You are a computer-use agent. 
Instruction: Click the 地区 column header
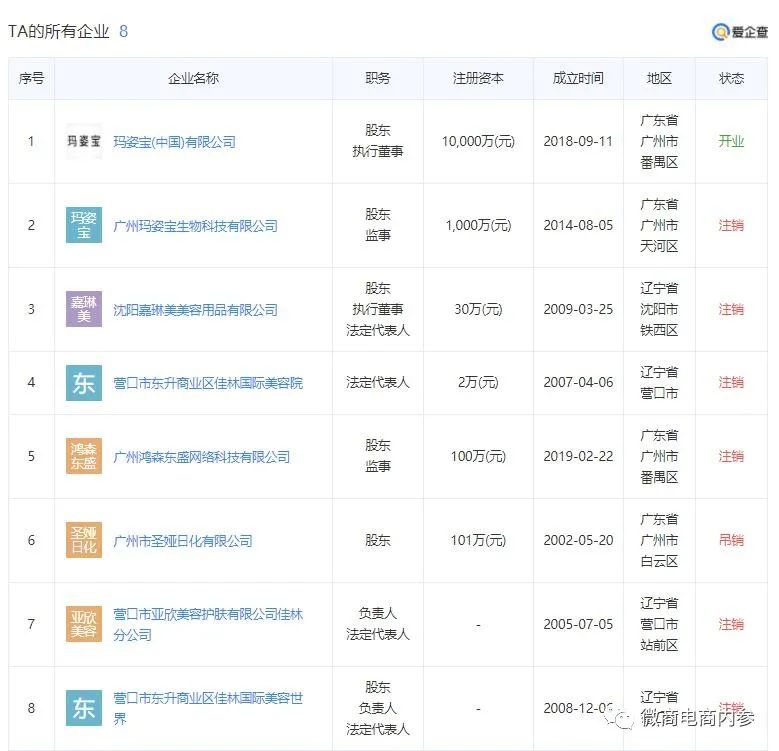659,78
